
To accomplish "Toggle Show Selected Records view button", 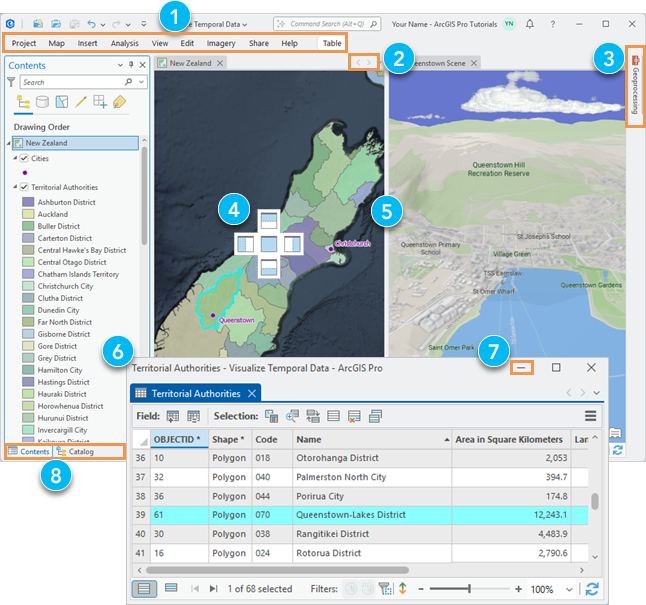I will pos(171,588).
